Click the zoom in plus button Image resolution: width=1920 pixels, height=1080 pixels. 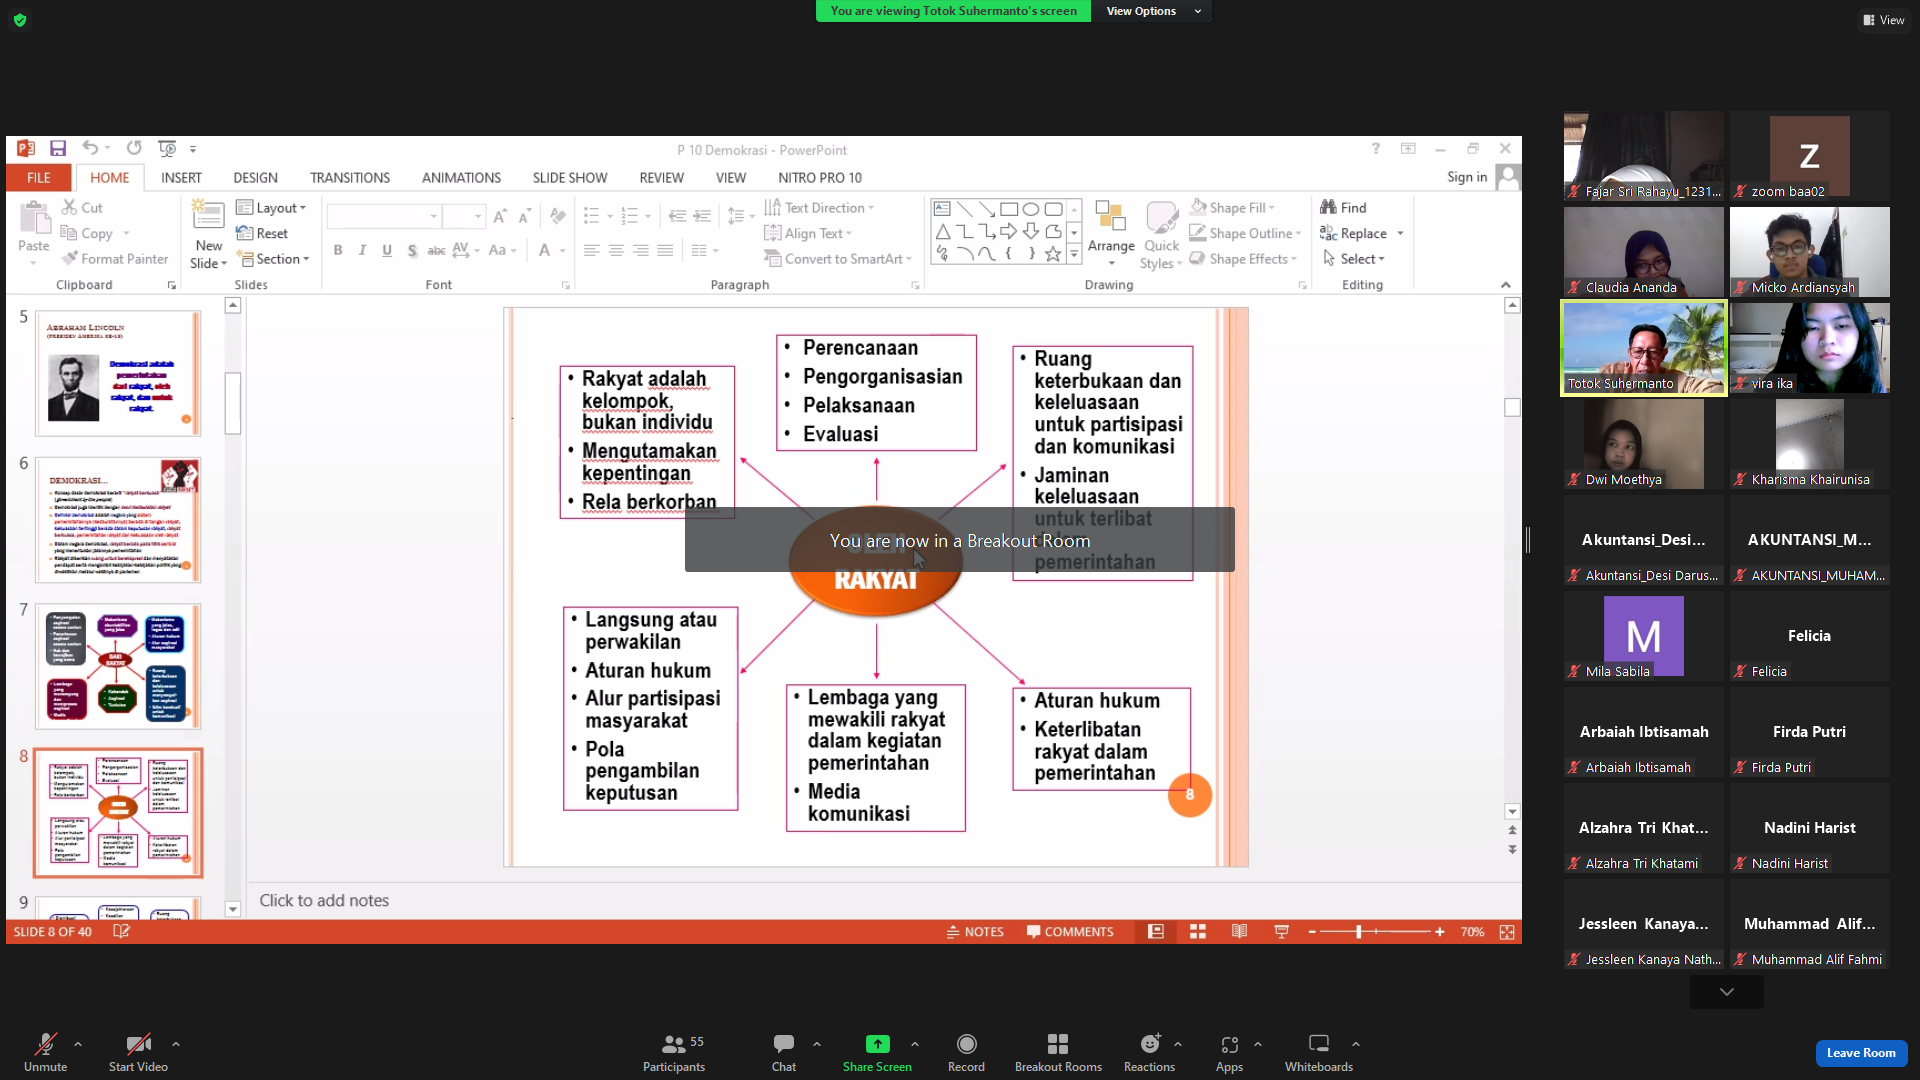click(1439, 932)
